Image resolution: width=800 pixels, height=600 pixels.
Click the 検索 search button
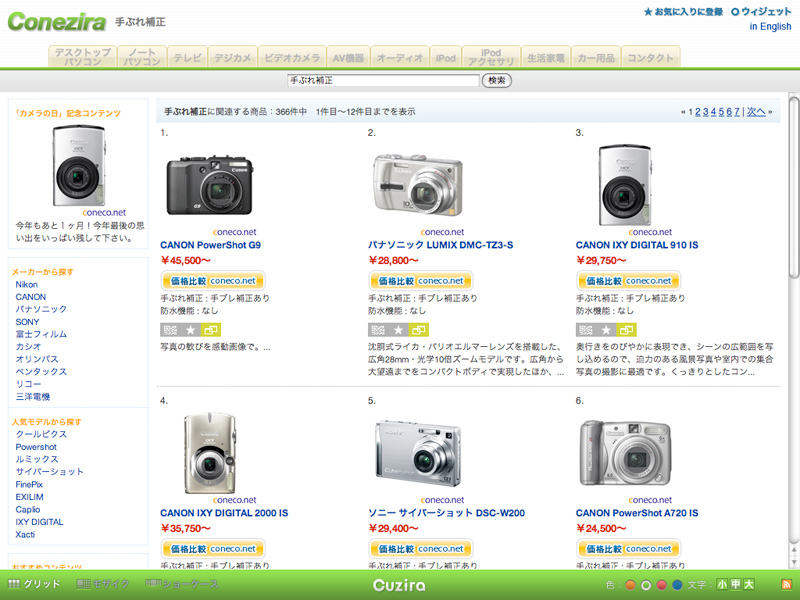pyautogui.click(x=497, y=81)
